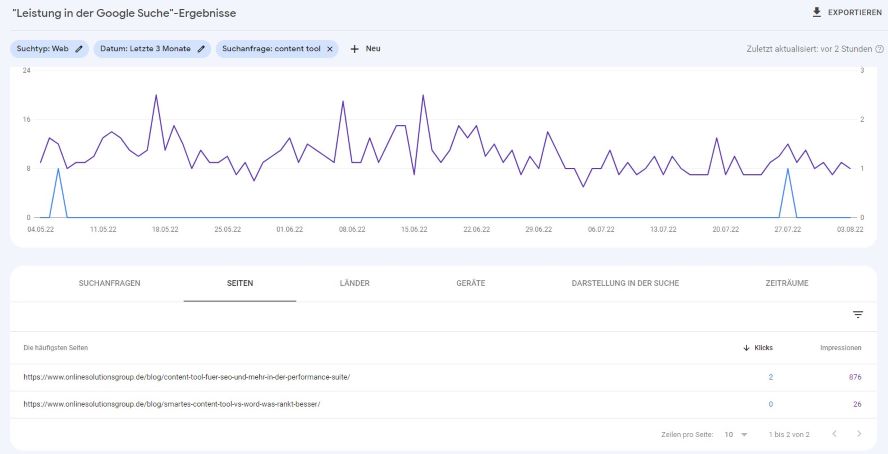Image resolution: width=888 pixels, height=454 pixels.
Task: Switch to the Suchanfragen tab
Action: pyautogui.click(x=109, y=283)
